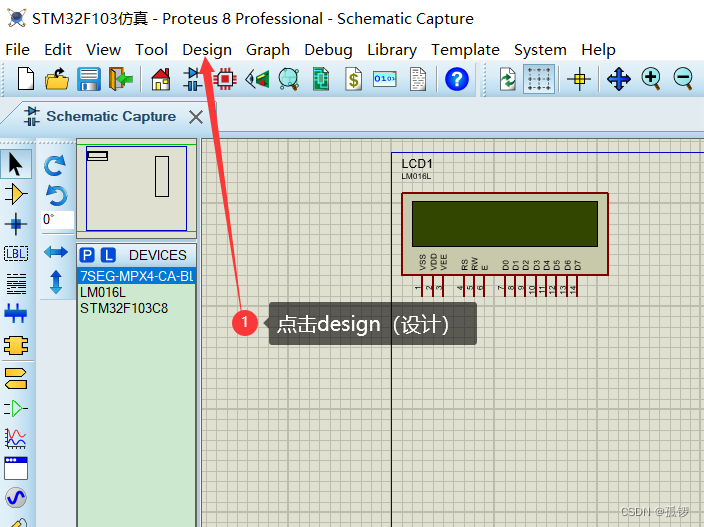
Task: Open the 3D Visualizer icon
Action: 257,79
